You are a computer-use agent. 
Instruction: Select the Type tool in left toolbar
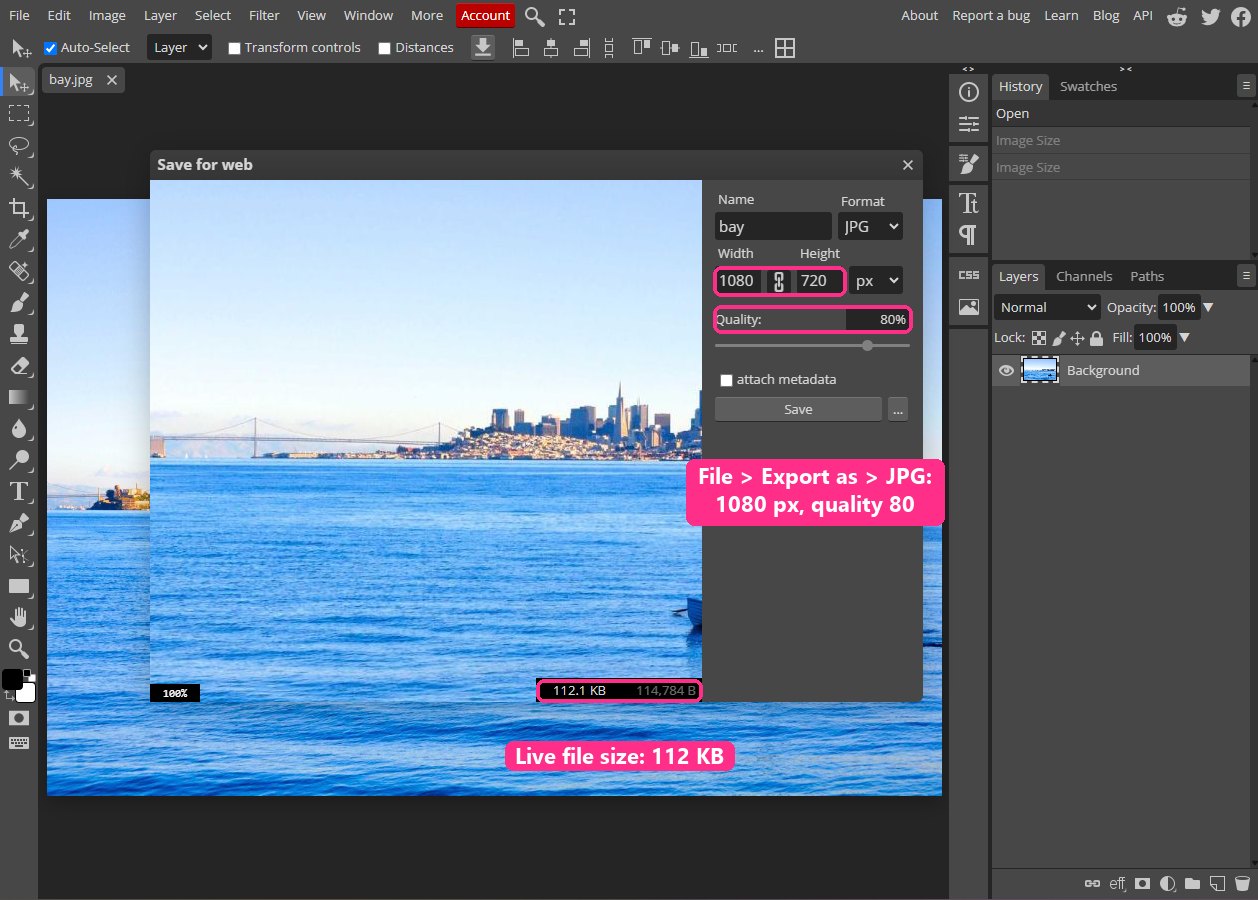19,491
